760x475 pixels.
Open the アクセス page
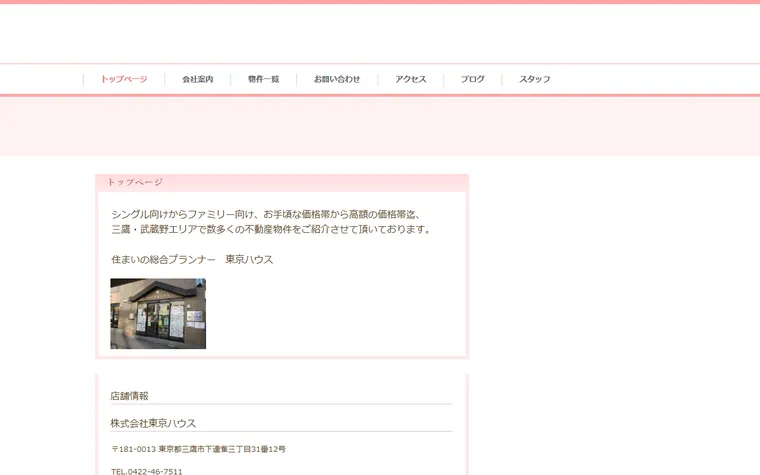[411, 79]
